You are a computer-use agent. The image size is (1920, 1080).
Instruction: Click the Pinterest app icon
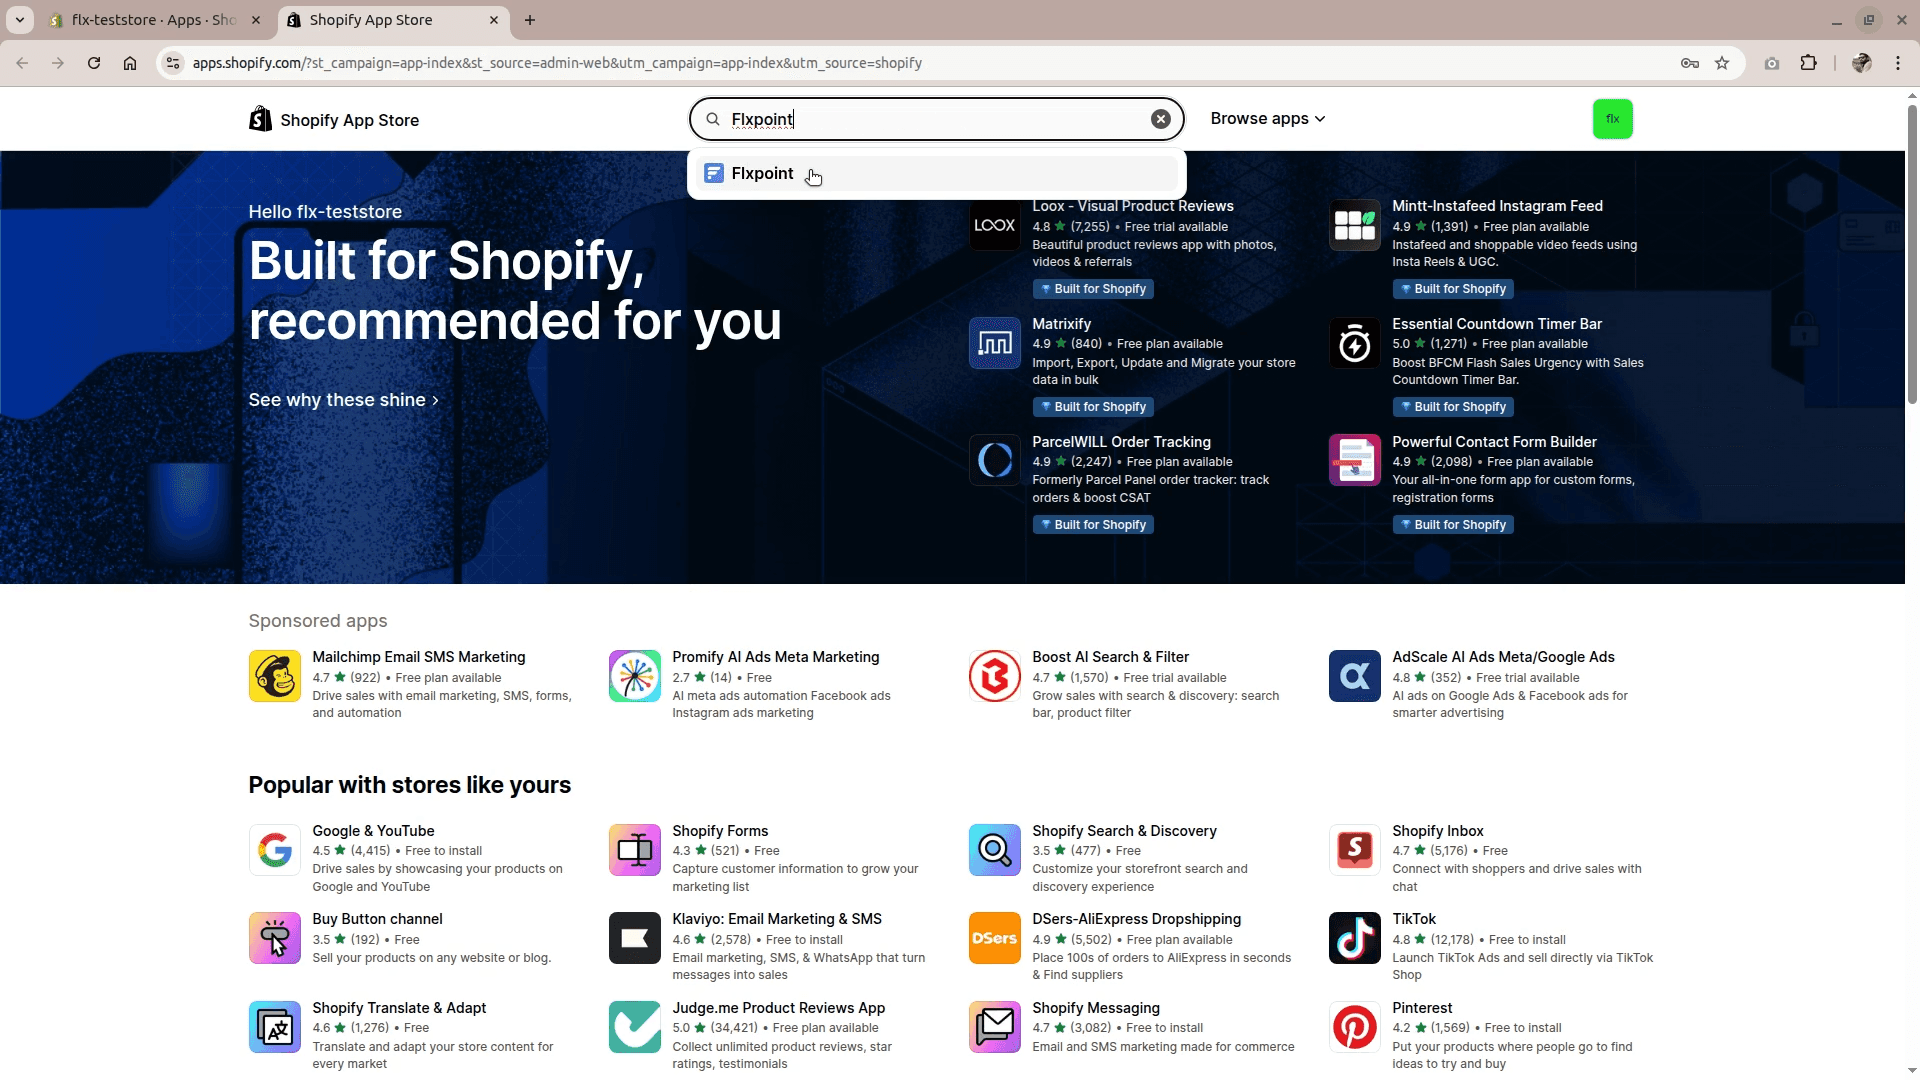click(x=1354, y=1027)
